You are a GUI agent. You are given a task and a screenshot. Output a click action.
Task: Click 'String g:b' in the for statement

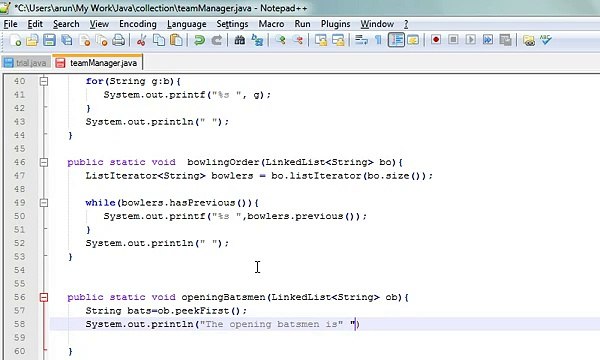(x=140, y=81)
